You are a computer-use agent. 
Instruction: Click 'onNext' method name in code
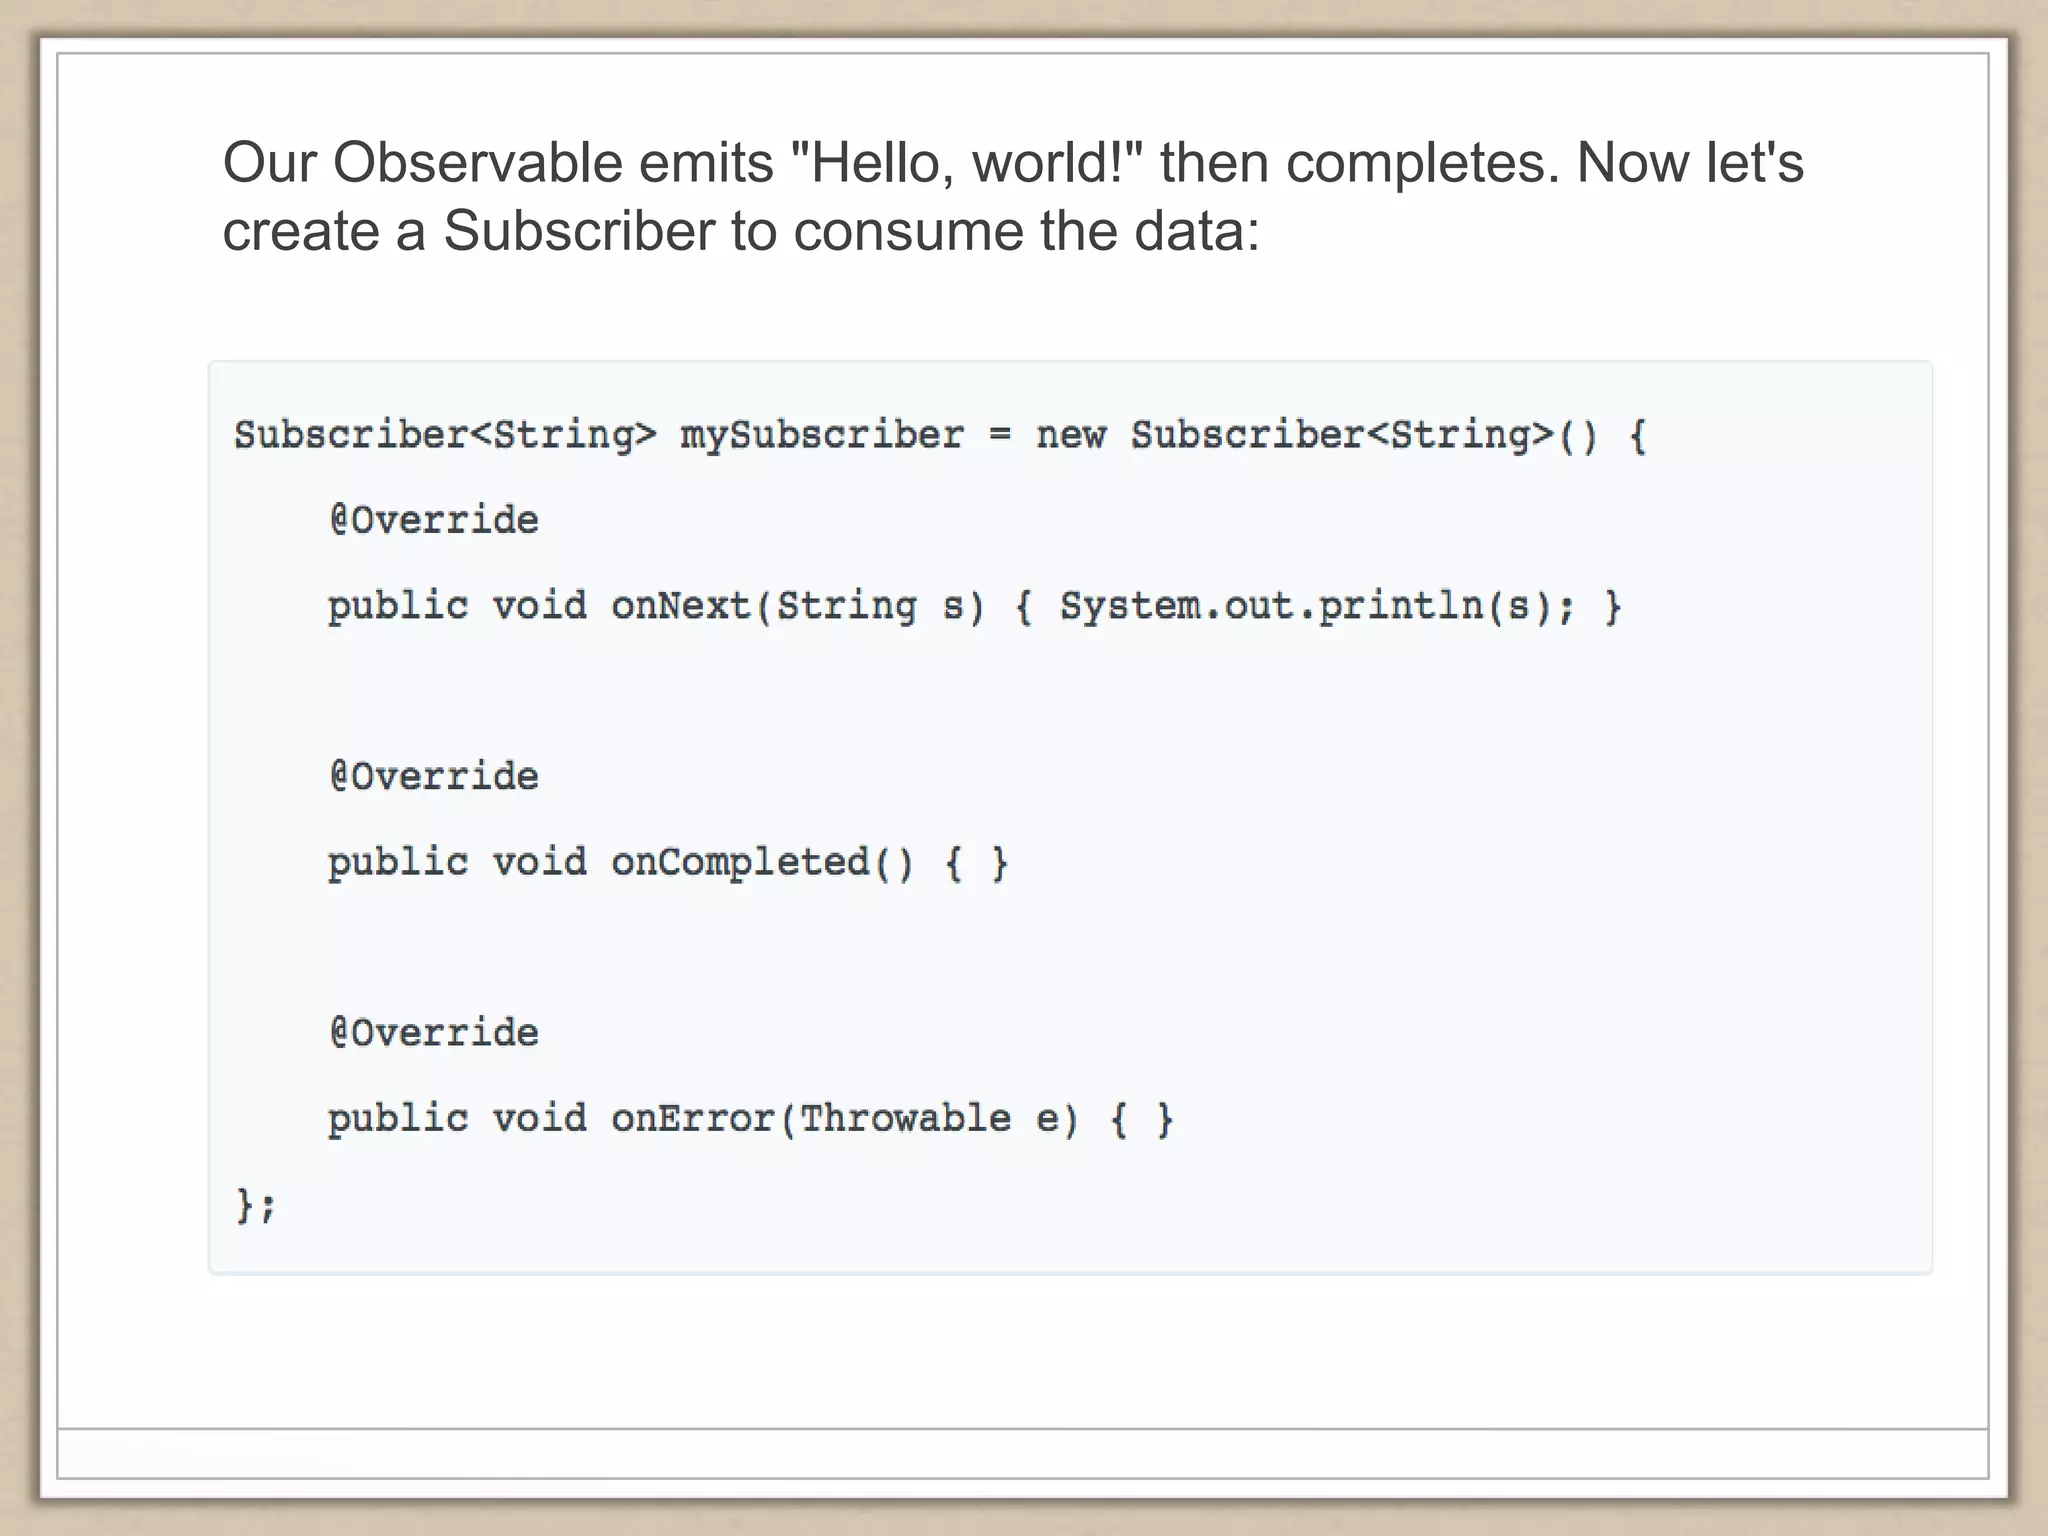click(680, 606)
